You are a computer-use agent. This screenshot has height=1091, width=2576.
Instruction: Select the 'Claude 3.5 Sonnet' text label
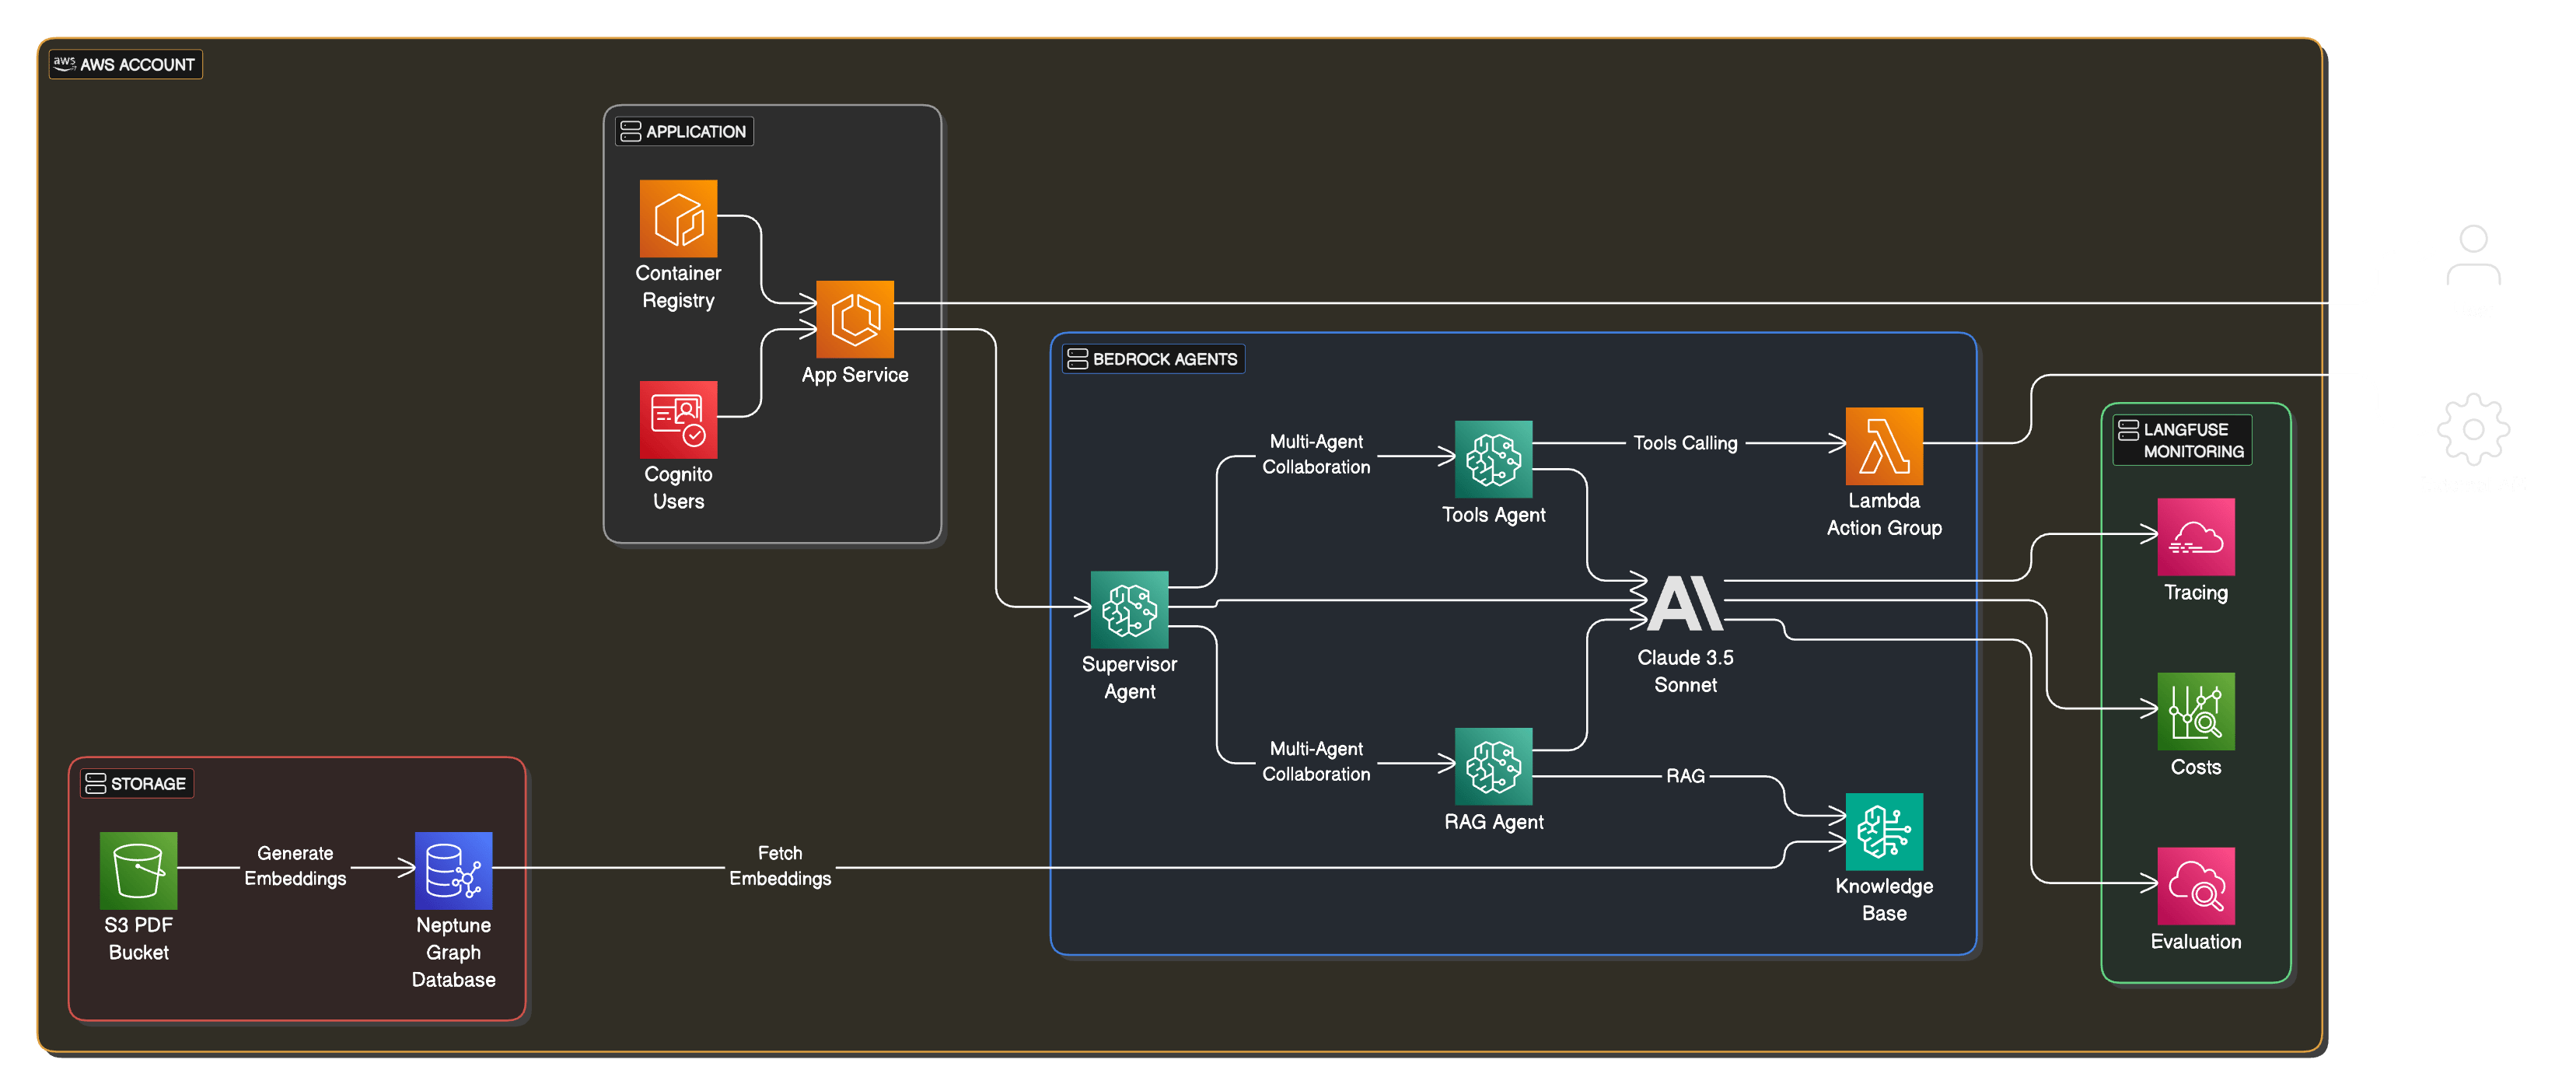pyautogui.click(x=1685, y=671)
